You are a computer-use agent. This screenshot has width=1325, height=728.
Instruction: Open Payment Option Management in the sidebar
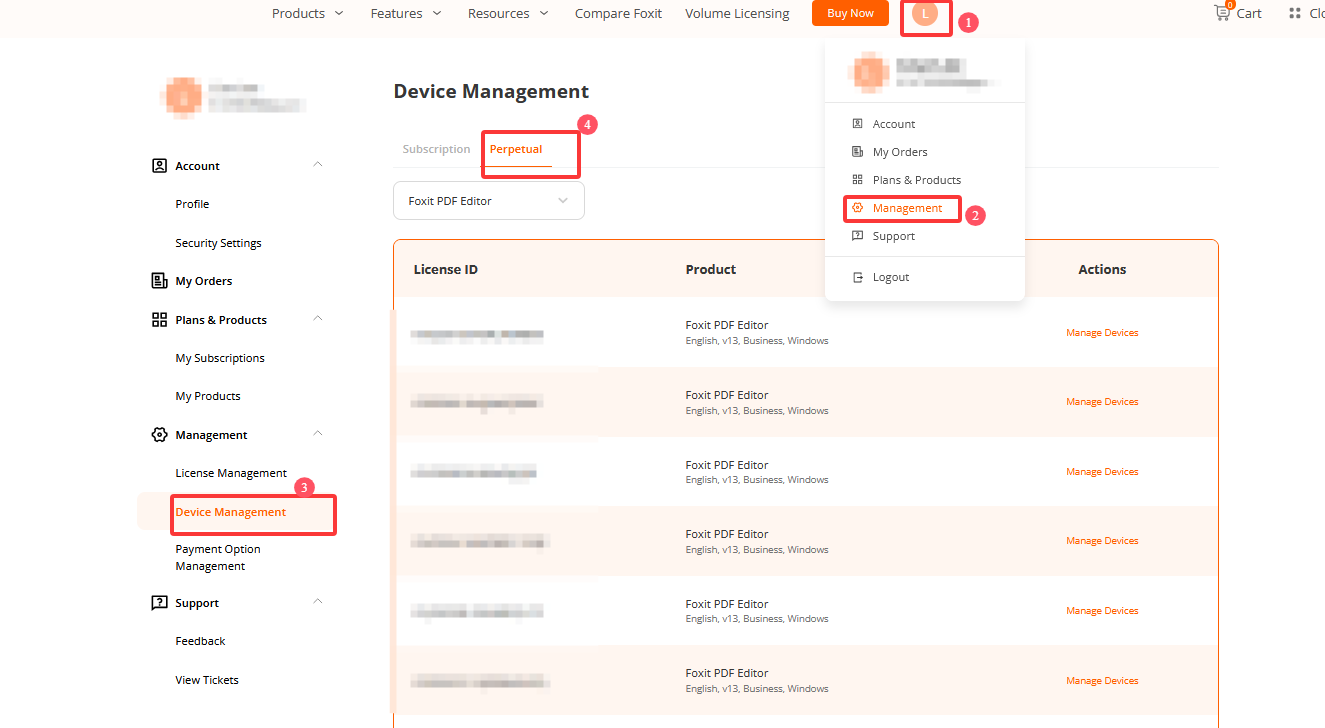218,558
